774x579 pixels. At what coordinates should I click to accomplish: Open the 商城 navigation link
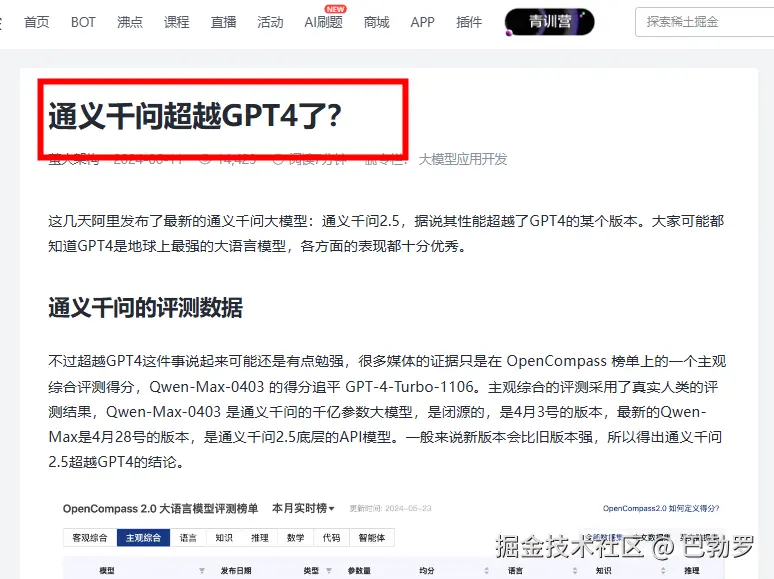pos(376,22)
